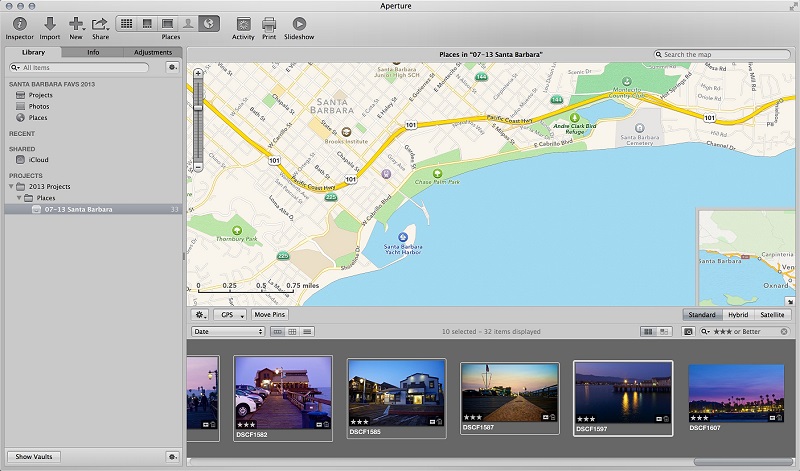
Task: Select Standard map style
Action: [702, 315]
